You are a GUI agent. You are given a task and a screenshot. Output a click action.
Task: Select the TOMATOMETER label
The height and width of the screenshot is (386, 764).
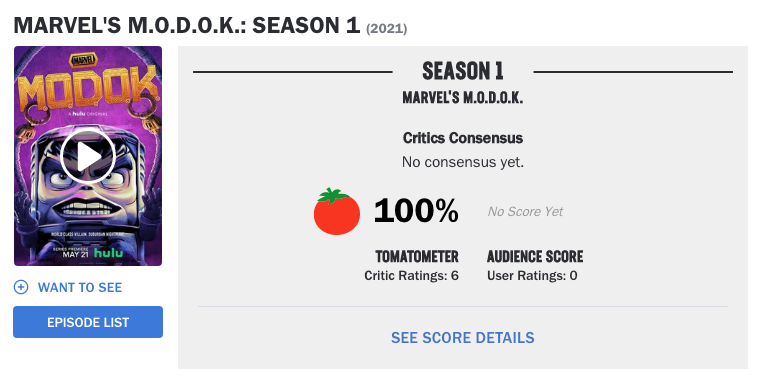tap(417, 256)
